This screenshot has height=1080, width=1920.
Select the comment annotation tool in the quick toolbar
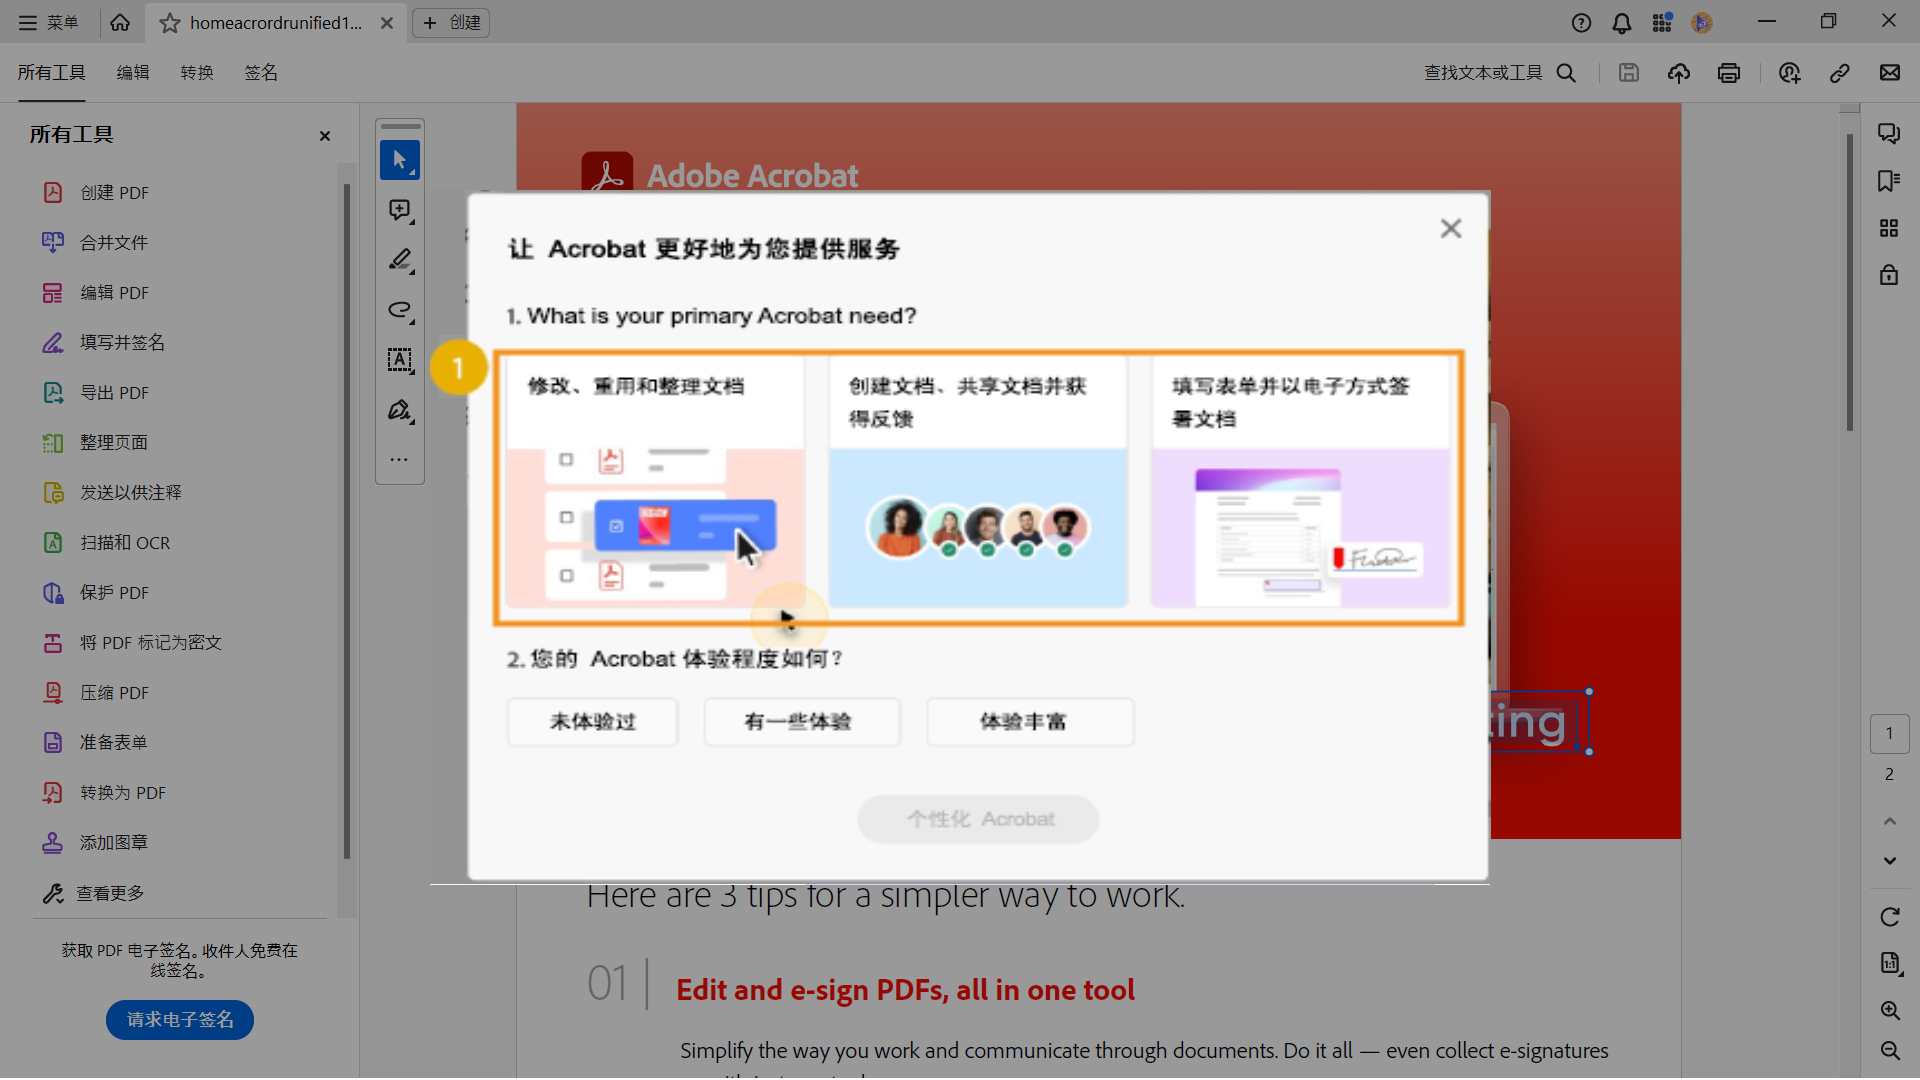[399, 210]
